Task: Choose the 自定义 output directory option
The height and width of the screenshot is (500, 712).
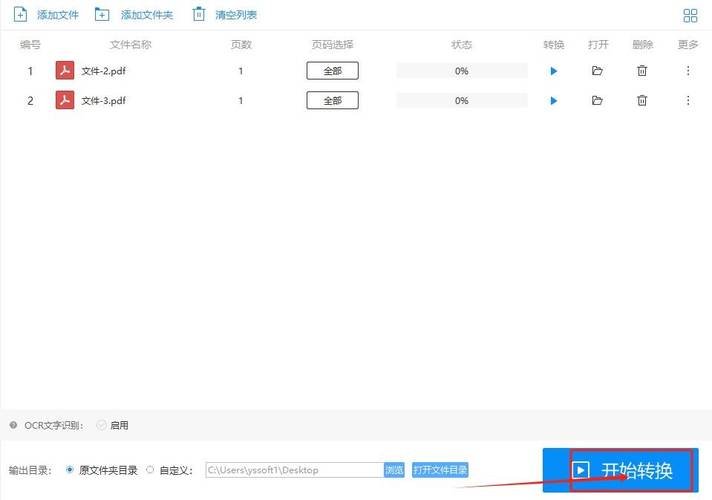Action: point(150,470)
